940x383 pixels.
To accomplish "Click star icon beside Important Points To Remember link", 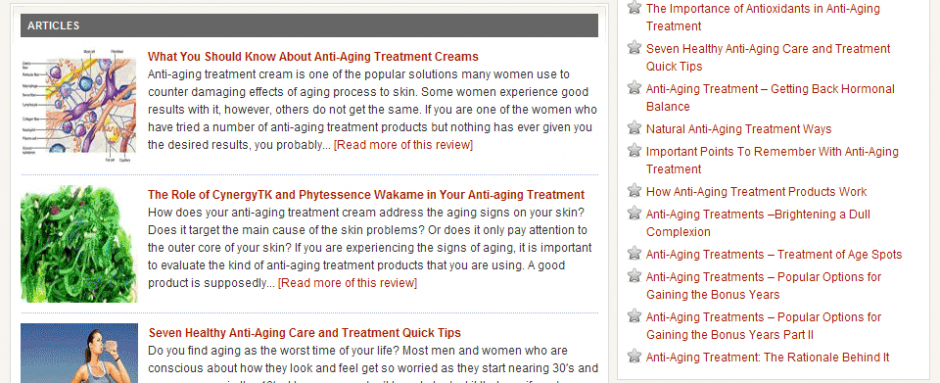I will (x=634, y=150).
